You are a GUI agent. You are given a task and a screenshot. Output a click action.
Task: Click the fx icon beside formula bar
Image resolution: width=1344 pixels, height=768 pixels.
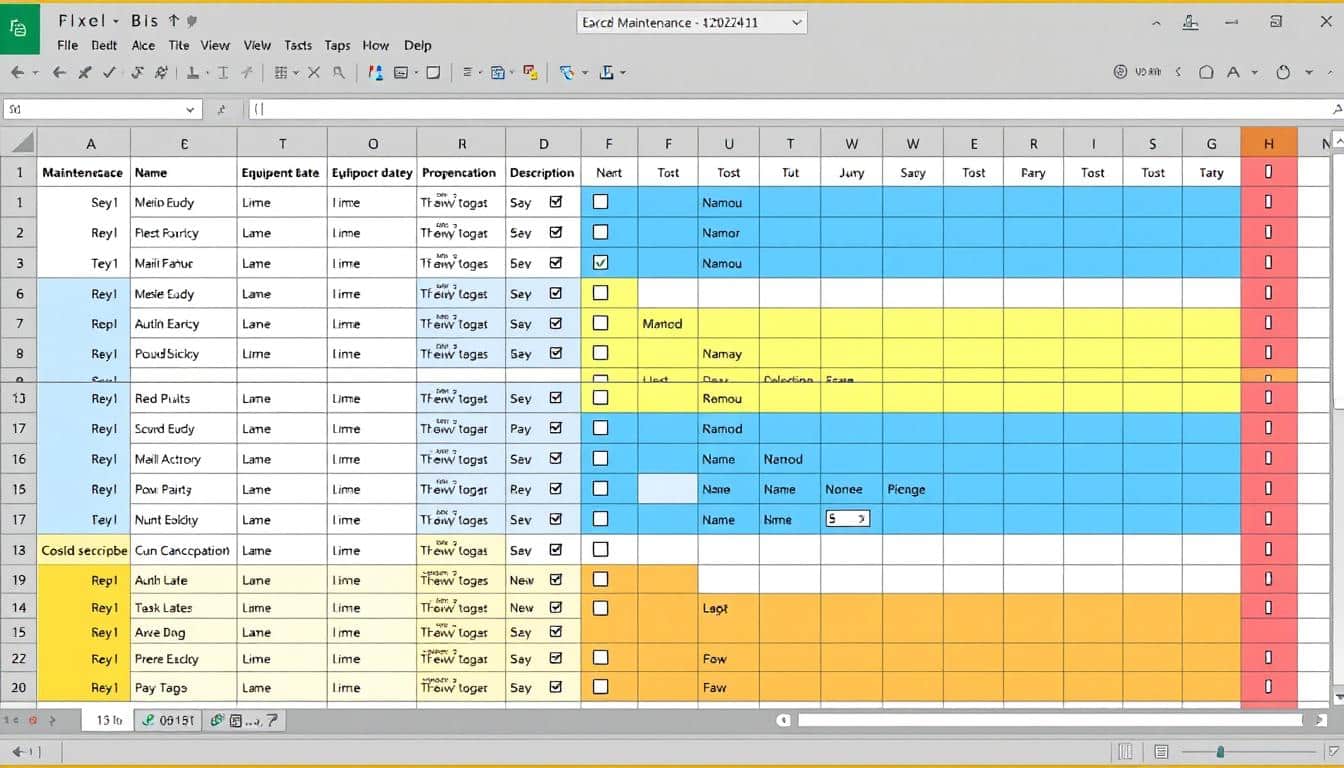(222, 110)
